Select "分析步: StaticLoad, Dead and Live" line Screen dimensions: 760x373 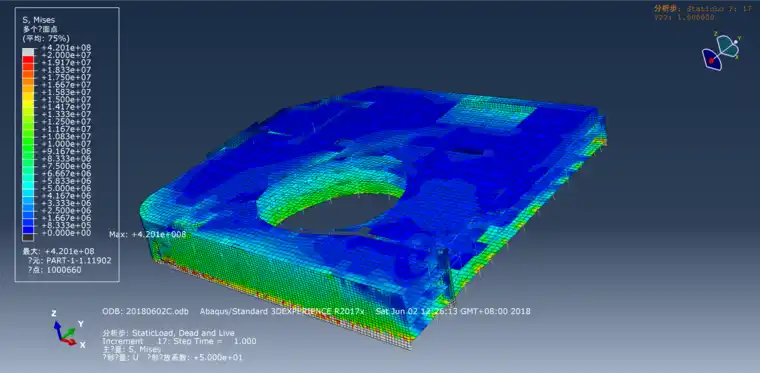tap(169, 333)
